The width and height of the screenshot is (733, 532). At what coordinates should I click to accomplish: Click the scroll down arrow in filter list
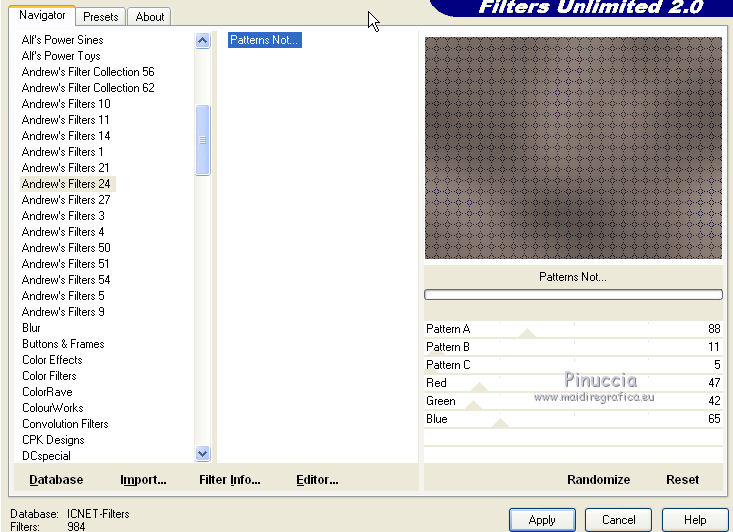[202, 453]
